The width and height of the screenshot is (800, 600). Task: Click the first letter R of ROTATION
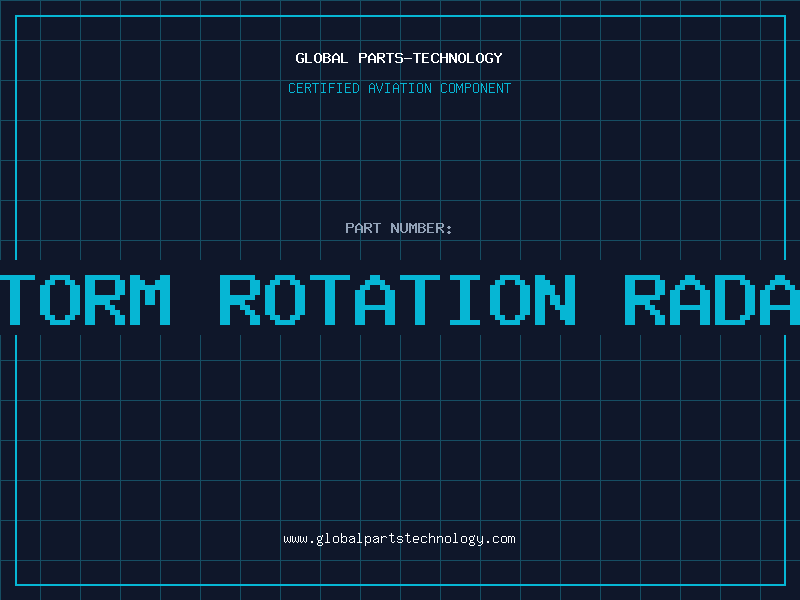tap(241, 299)
